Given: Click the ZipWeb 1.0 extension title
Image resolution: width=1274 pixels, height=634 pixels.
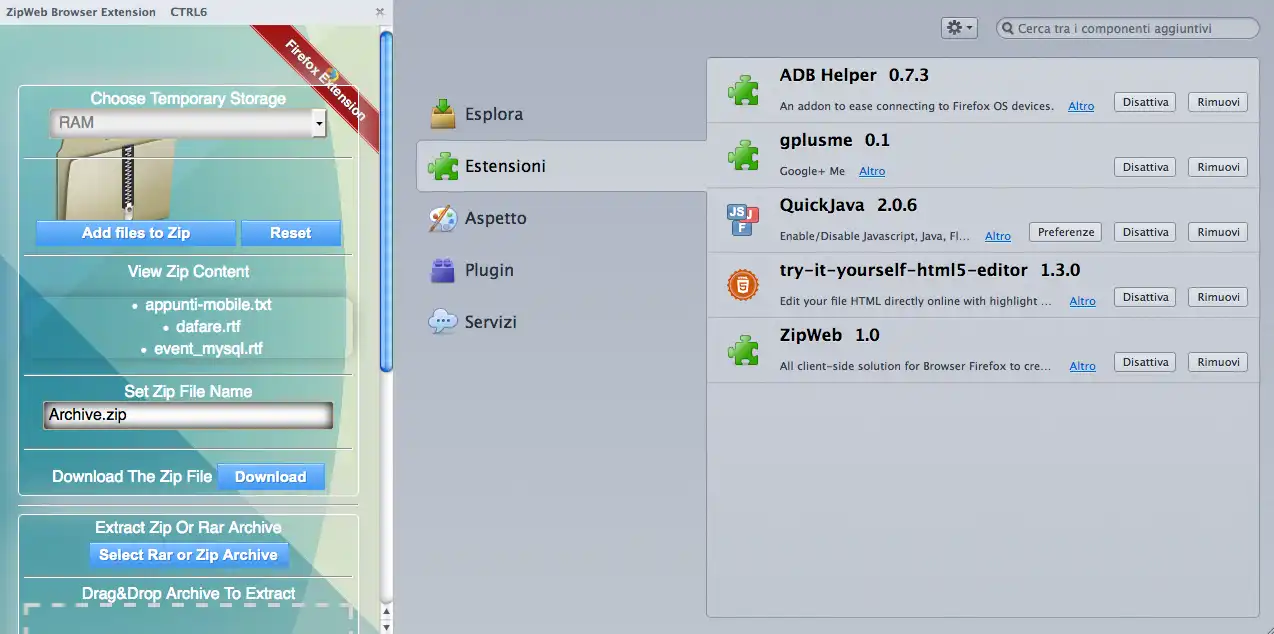Looking at the screenshot, I should 829,335.
